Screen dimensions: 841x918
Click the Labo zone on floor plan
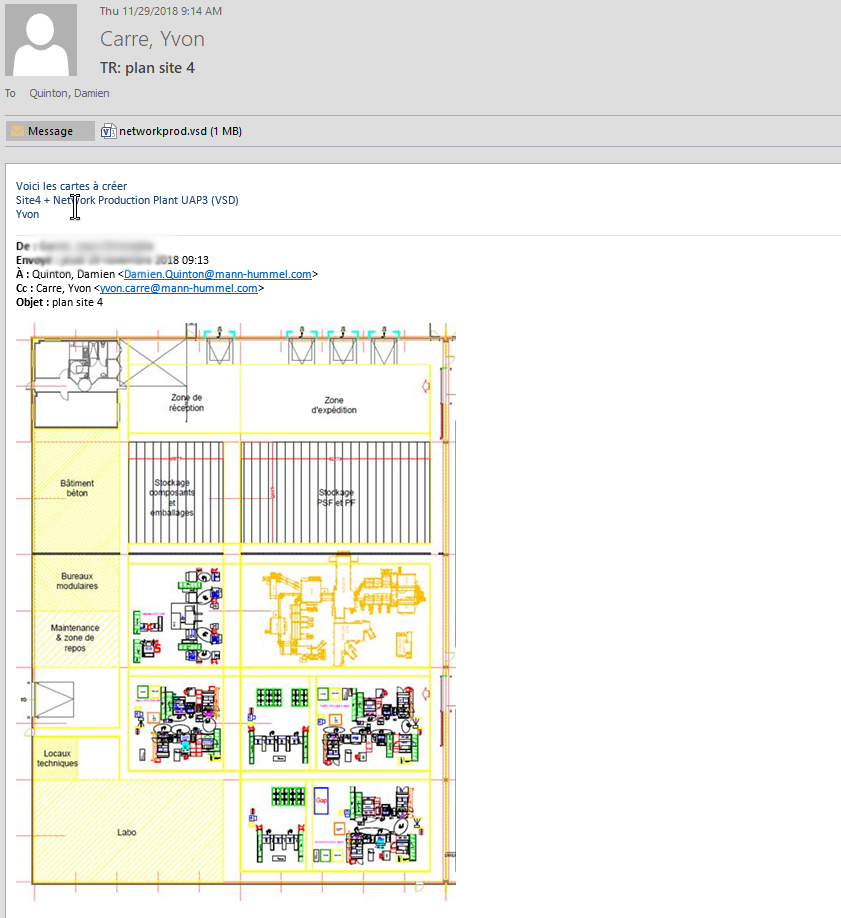[126, 832]
